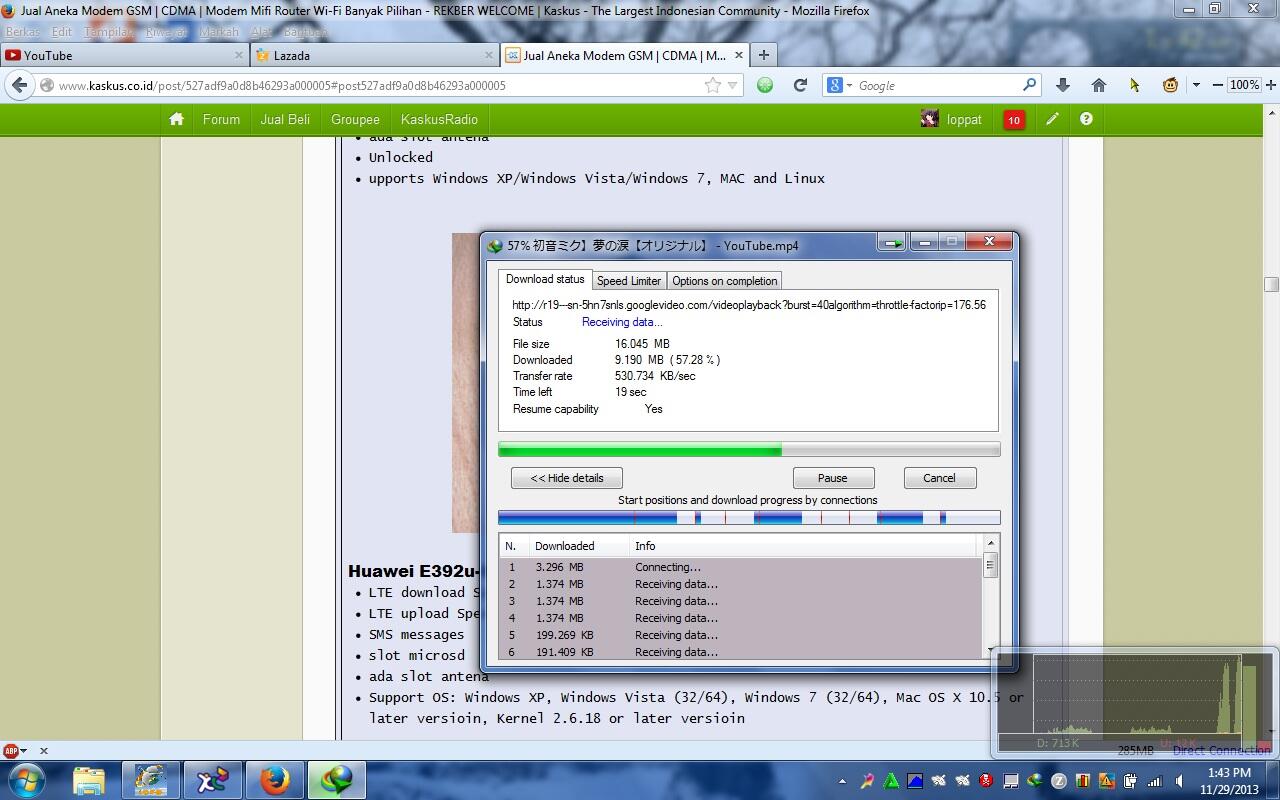Click Direct Connection in the network monitor widget
The height and width of the screenshot is (800, 1280).
(1221, 750)
